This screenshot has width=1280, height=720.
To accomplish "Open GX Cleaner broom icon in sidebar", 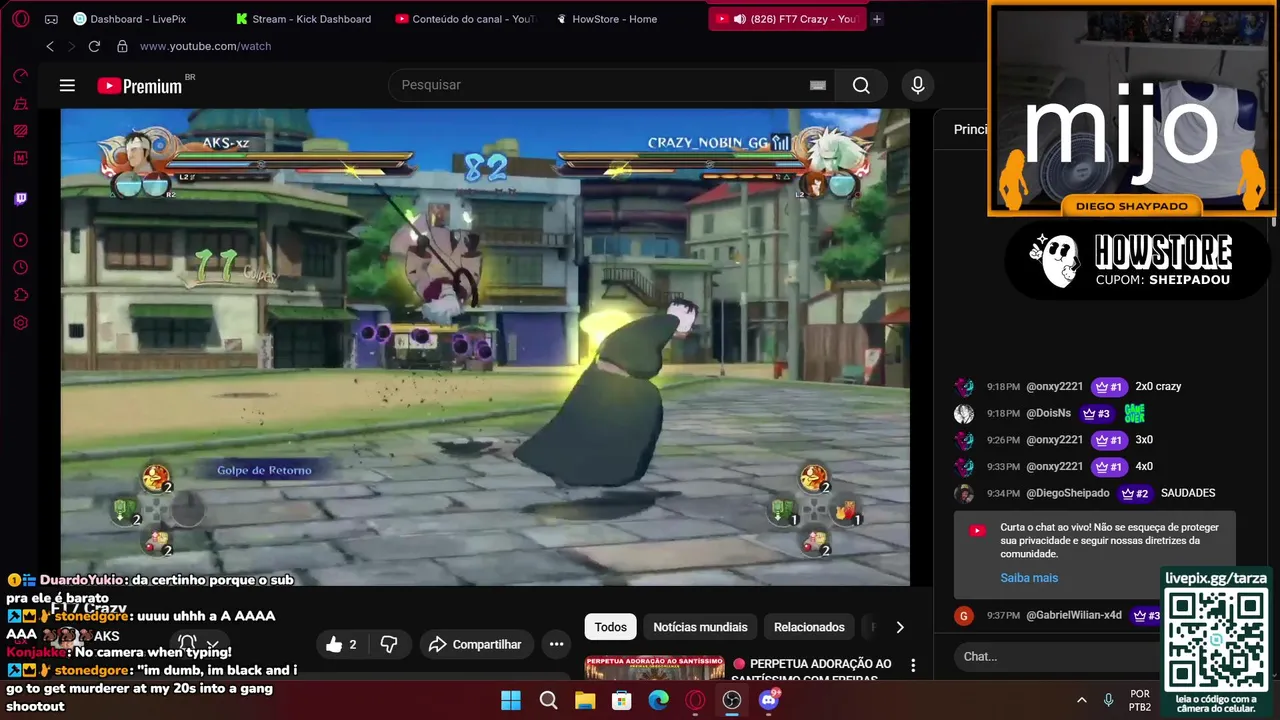I will 20,103.
